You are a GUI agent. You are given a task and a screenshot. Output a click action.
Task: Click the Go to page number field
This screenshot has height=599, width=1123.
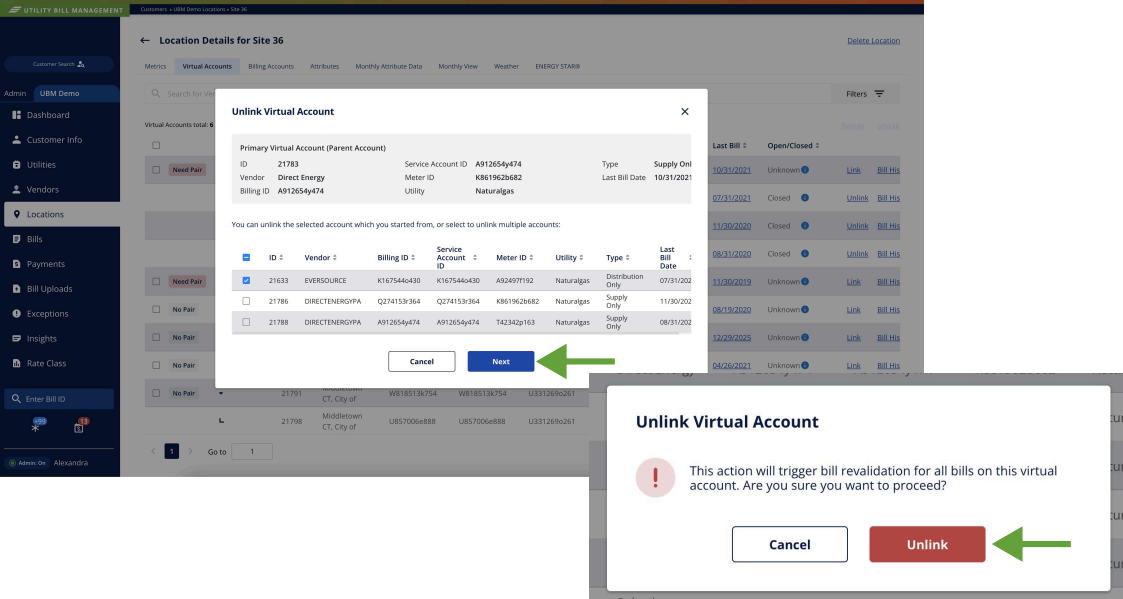click(x=252, y=451)
